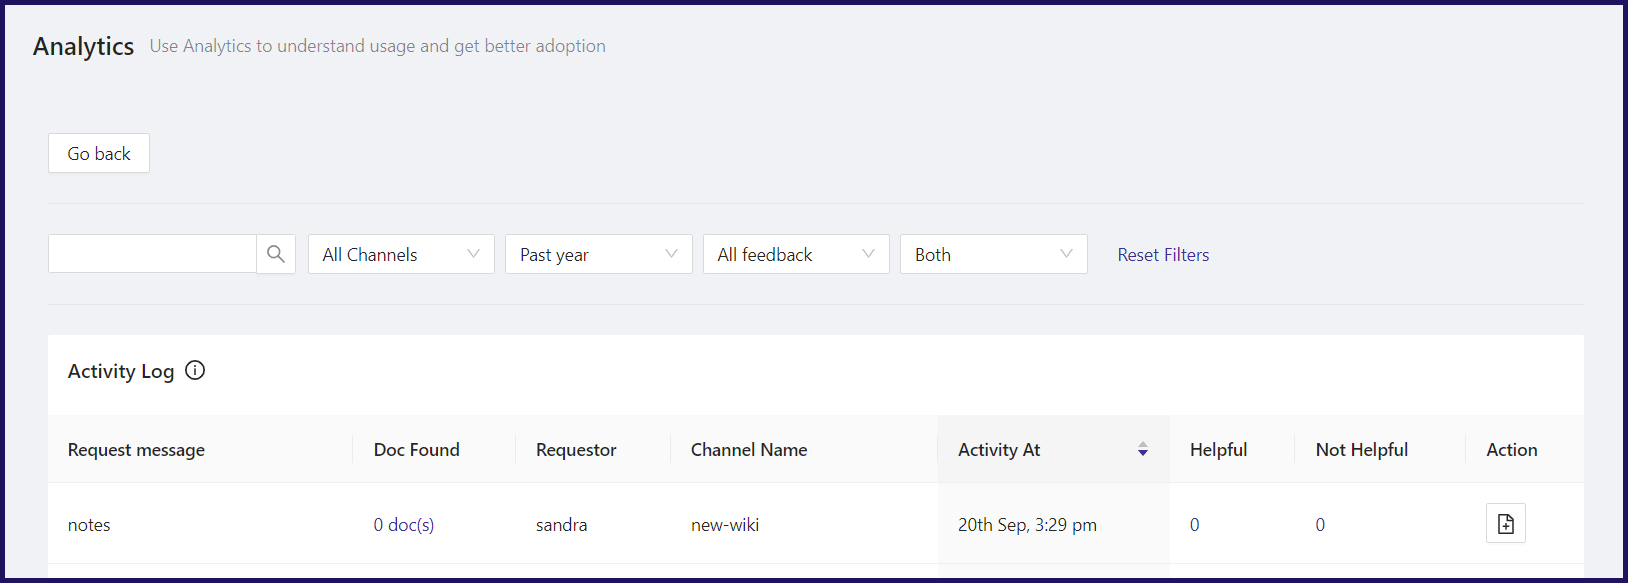Viewport: 1628px width, 583px height.
Task: Click the Channel Name column header
Action: tap(749, 450)
